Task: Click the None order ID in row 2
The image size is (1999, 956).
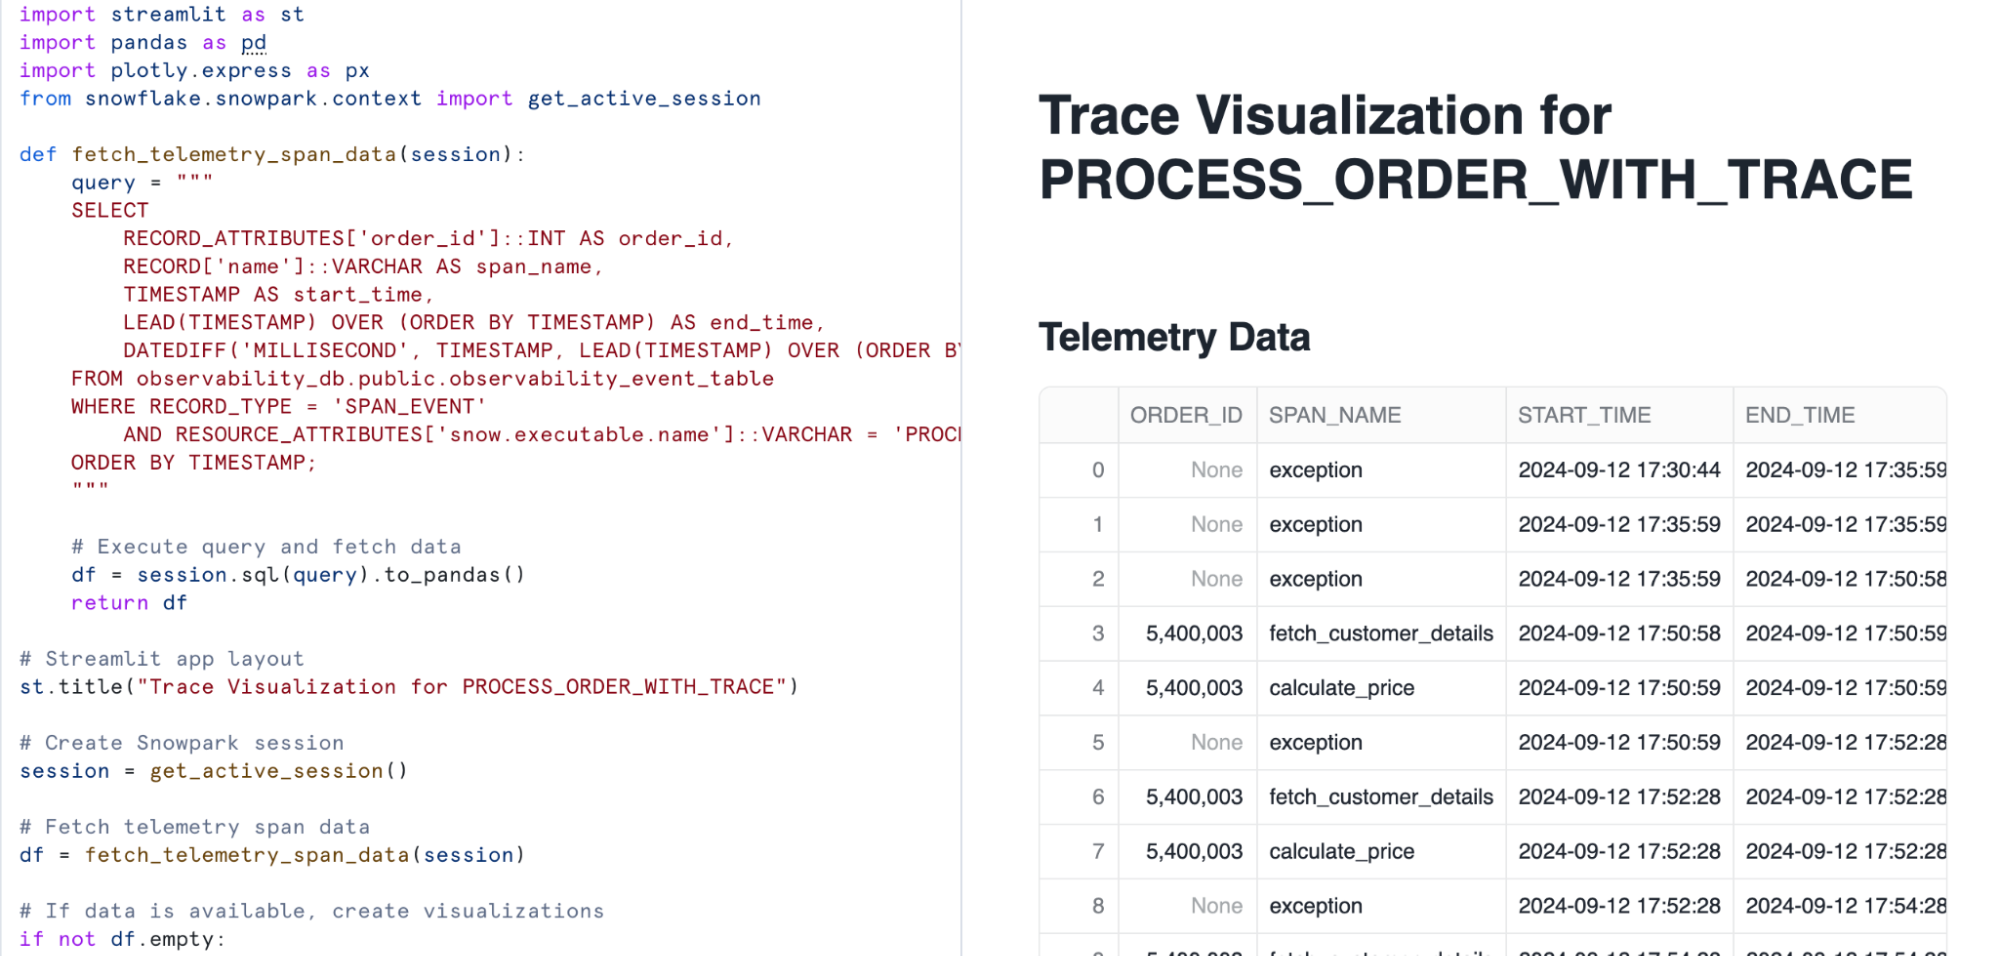Action: (x=1216, y=579)
